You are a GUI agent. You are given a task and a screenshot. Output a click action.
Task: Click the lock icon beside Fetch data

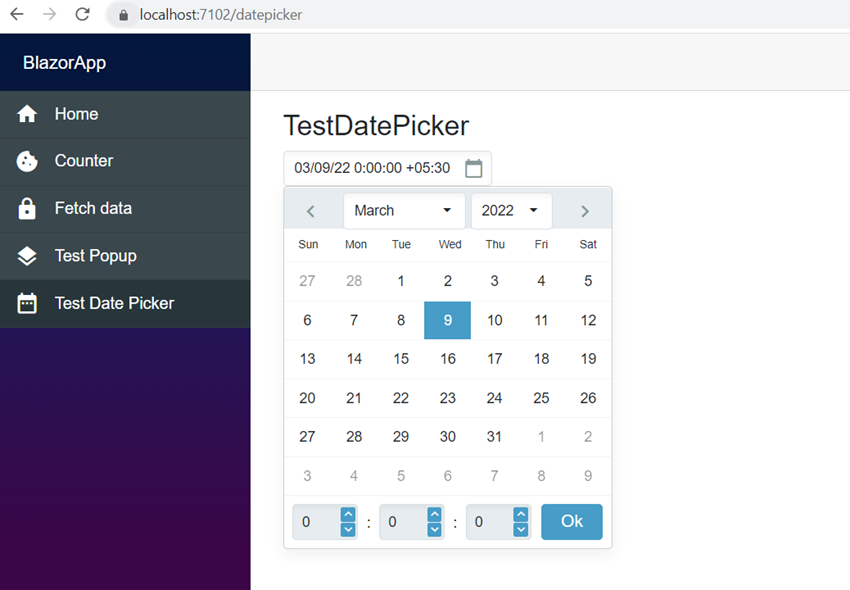tap(27, 208)
